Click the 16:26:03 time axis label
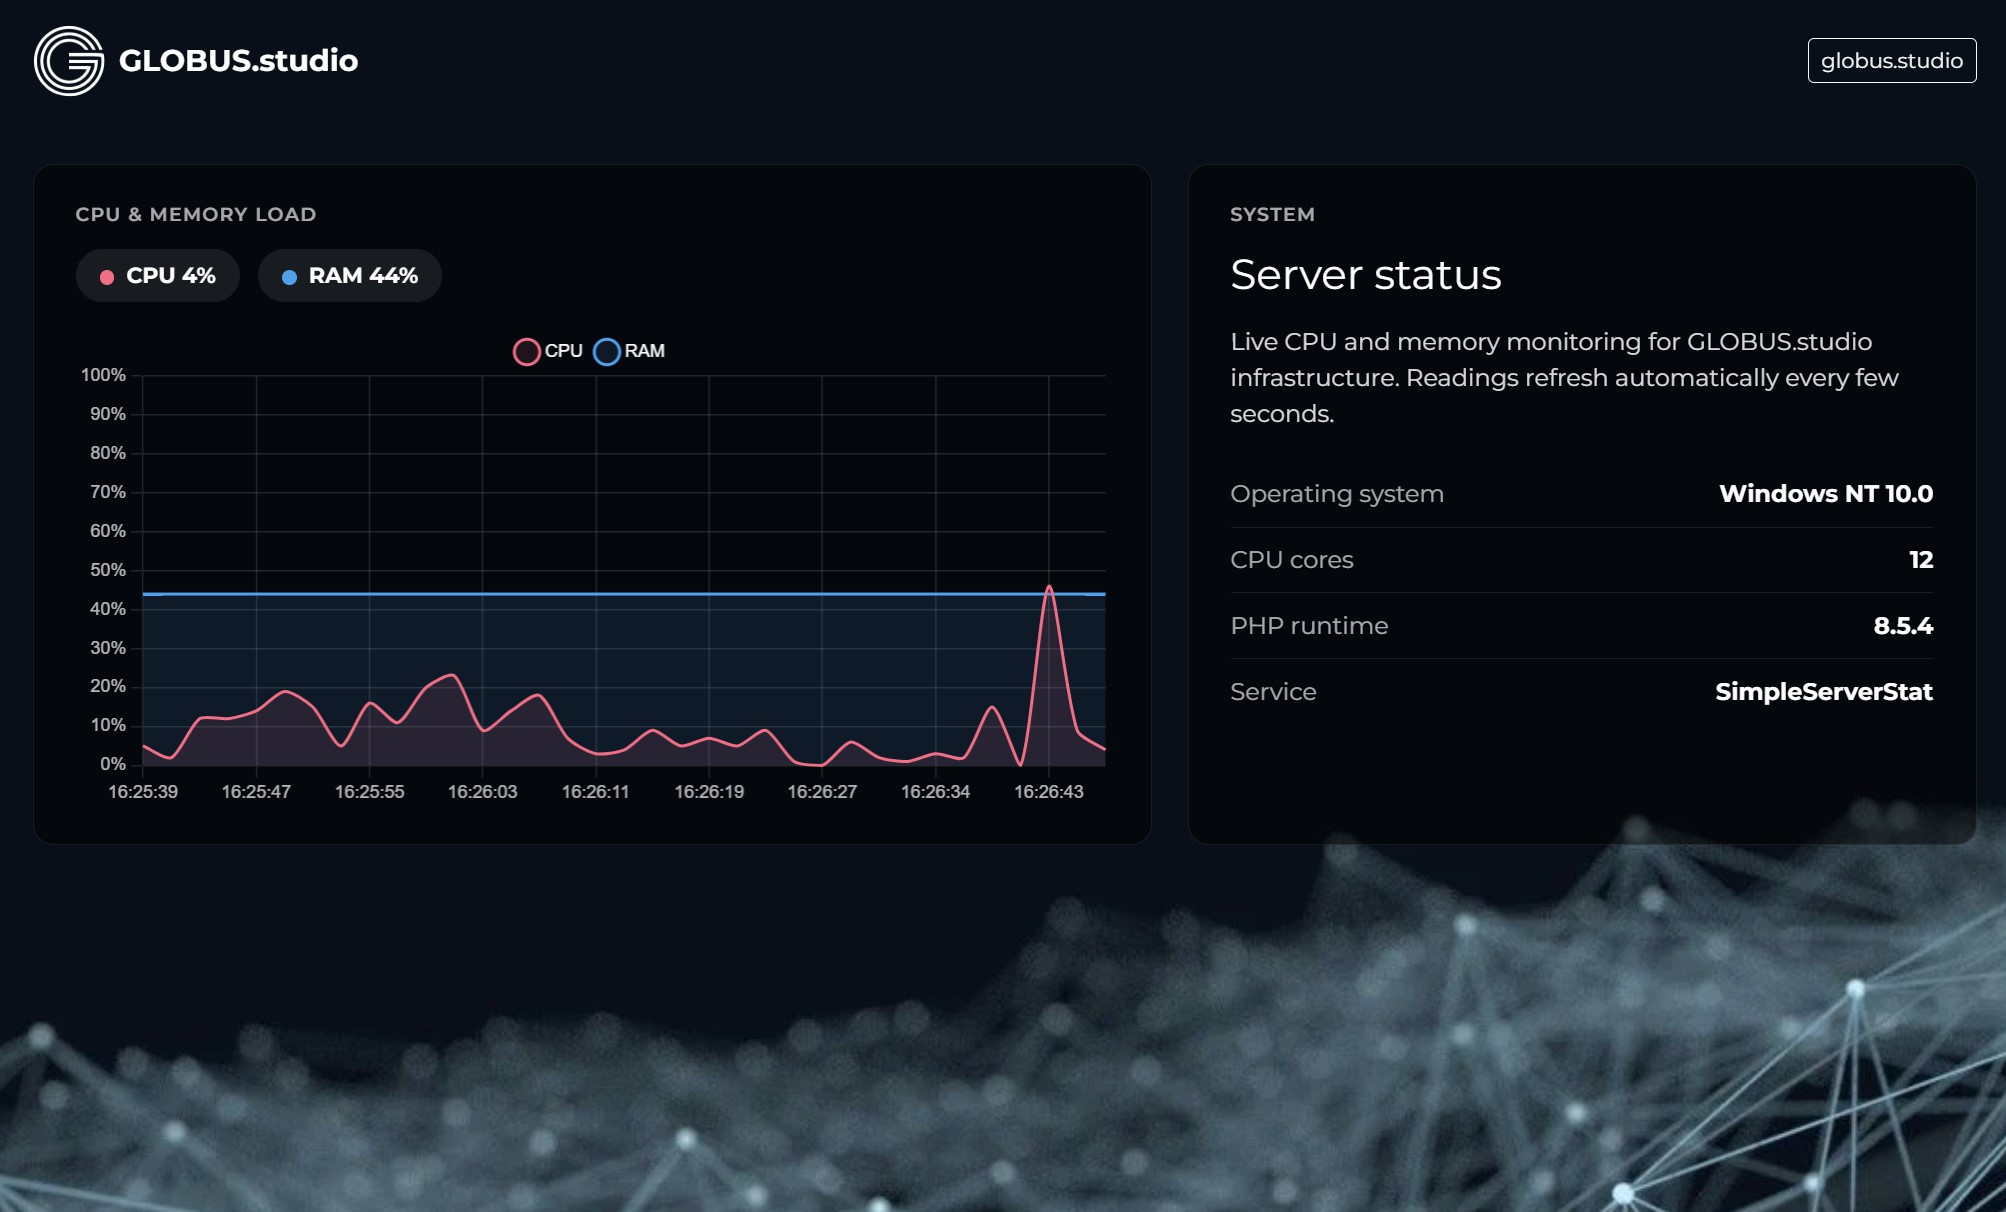 pyautogui.click(x=482, y=792)
